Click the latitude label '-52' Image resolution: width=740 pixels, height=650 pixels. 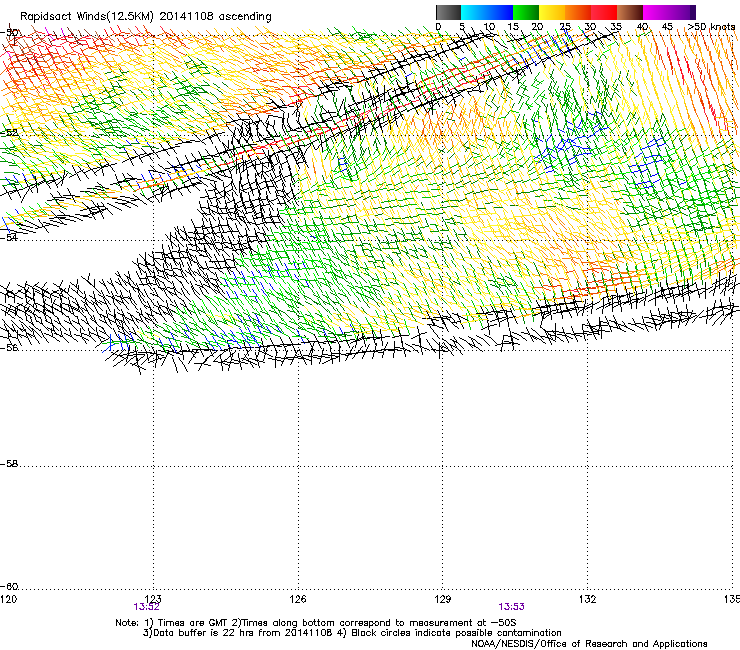tap(9, 133)
